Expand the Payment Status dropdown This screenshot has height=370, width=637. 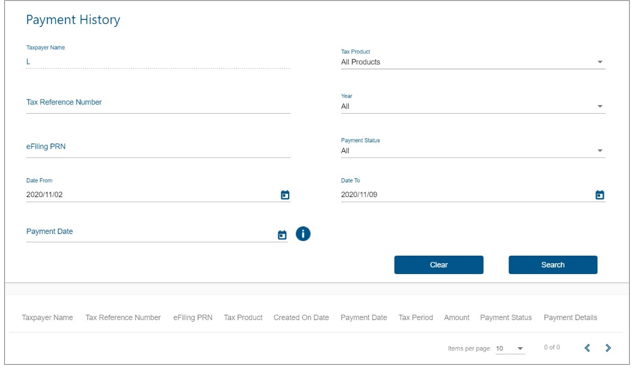coord(473,151)
